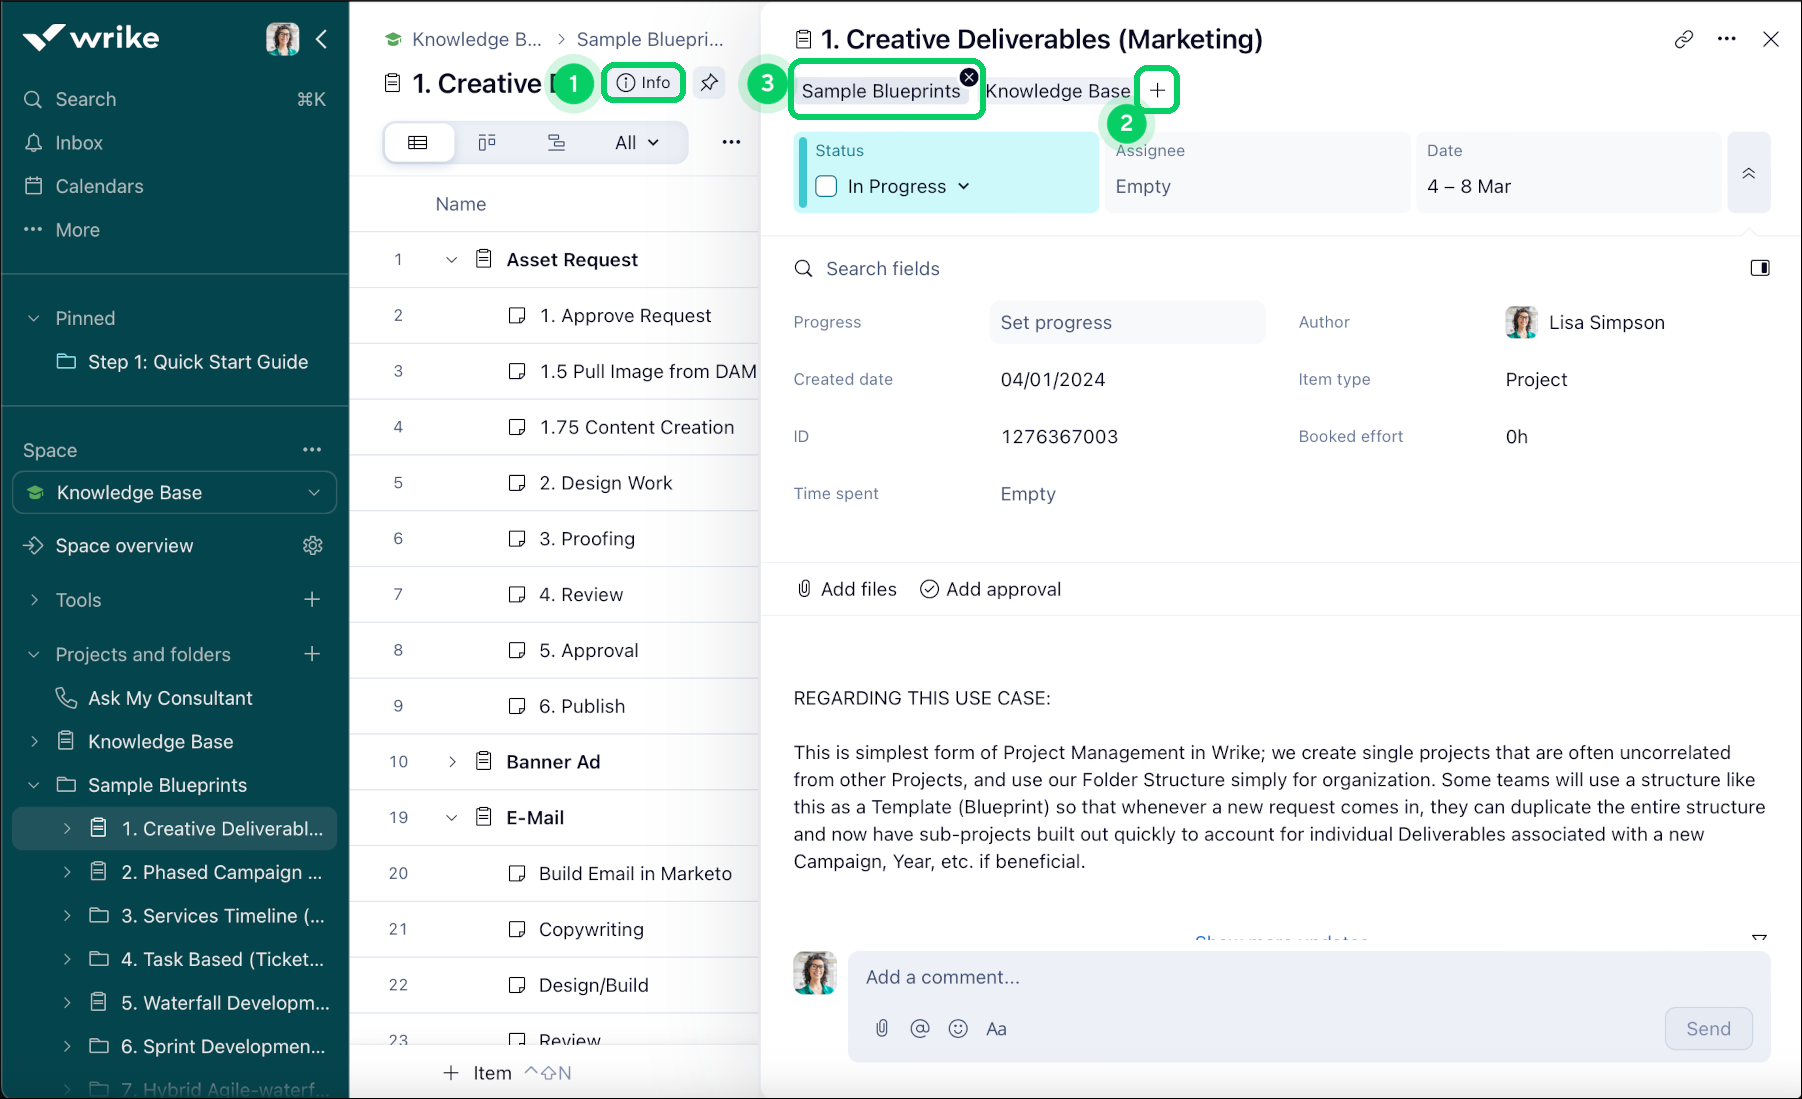Open the Info tab
1802x1099 pixels.
tap(644, 83)
